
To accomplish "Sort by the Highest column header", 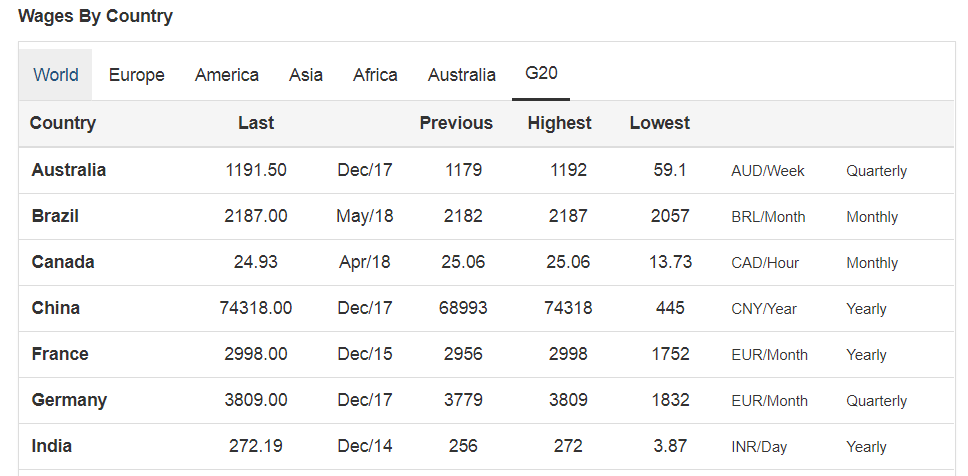I will 559,123.
